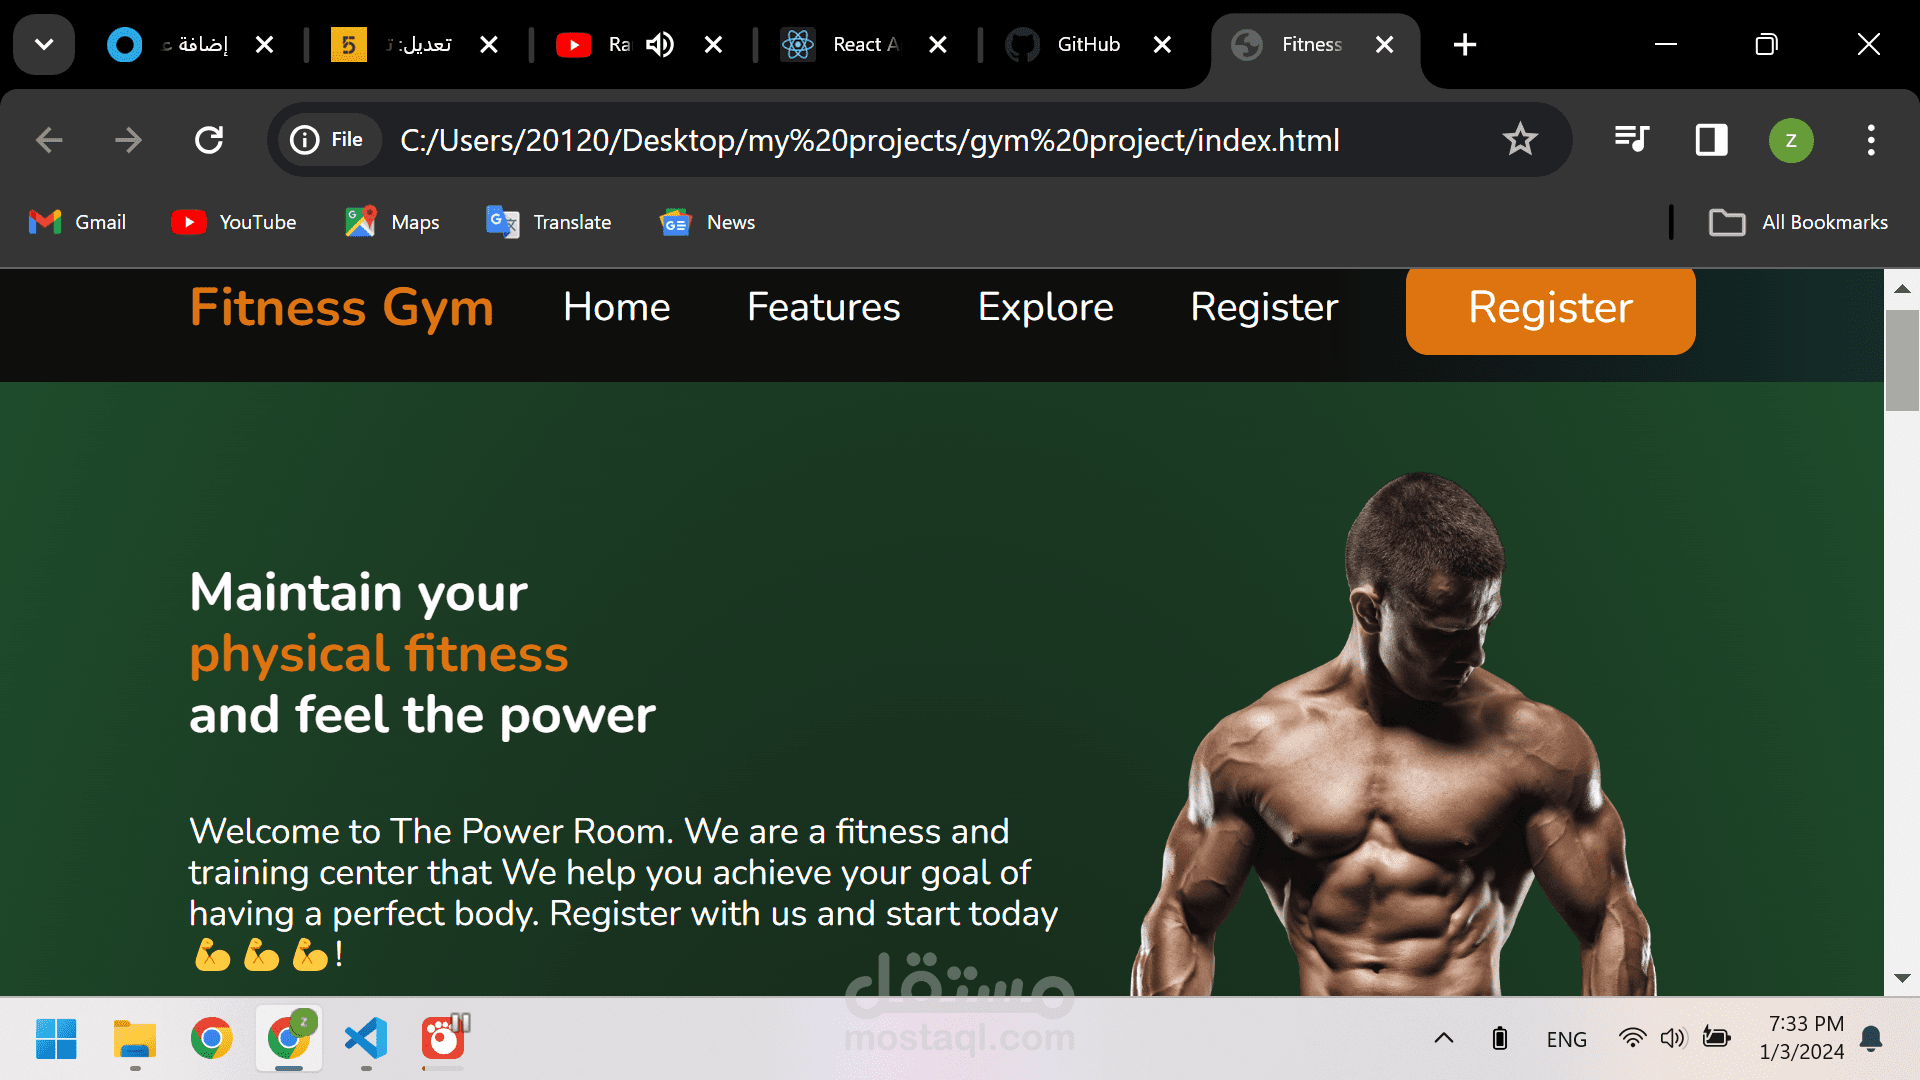Expand hidden icons in system tray

pyautogui.click(x=1443, y=1038)
